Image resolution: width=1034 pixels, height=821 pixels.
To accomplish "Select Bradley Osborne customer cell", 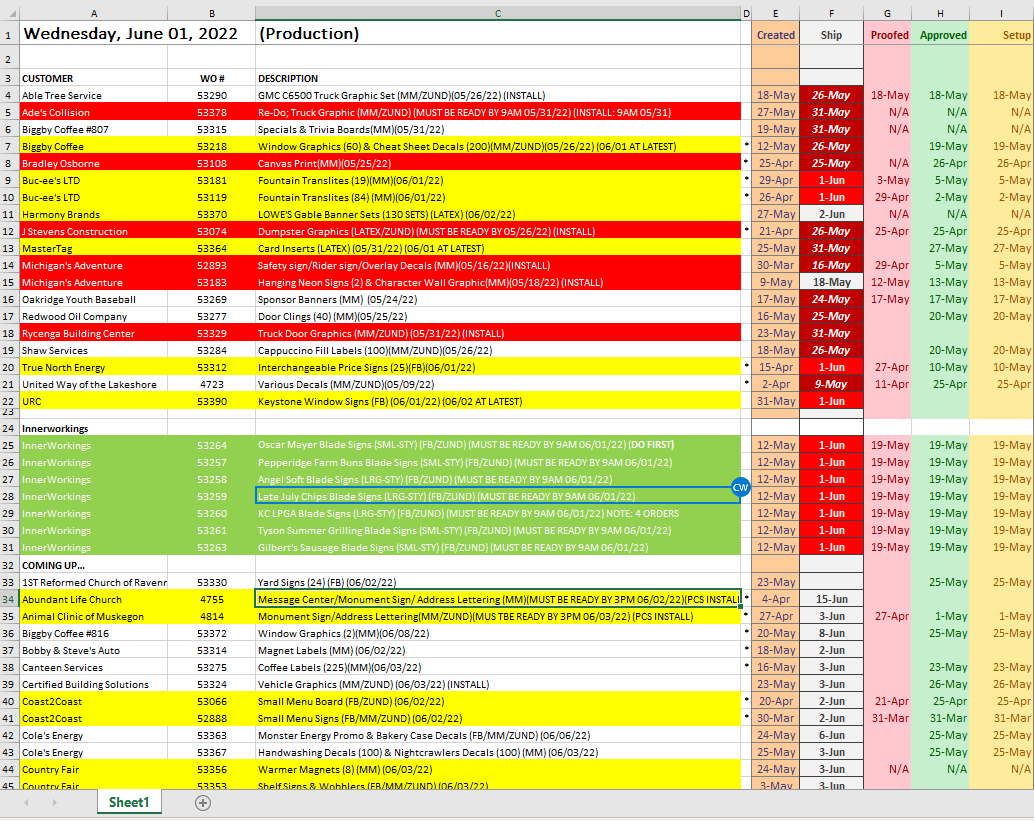I will coord(94,163).
